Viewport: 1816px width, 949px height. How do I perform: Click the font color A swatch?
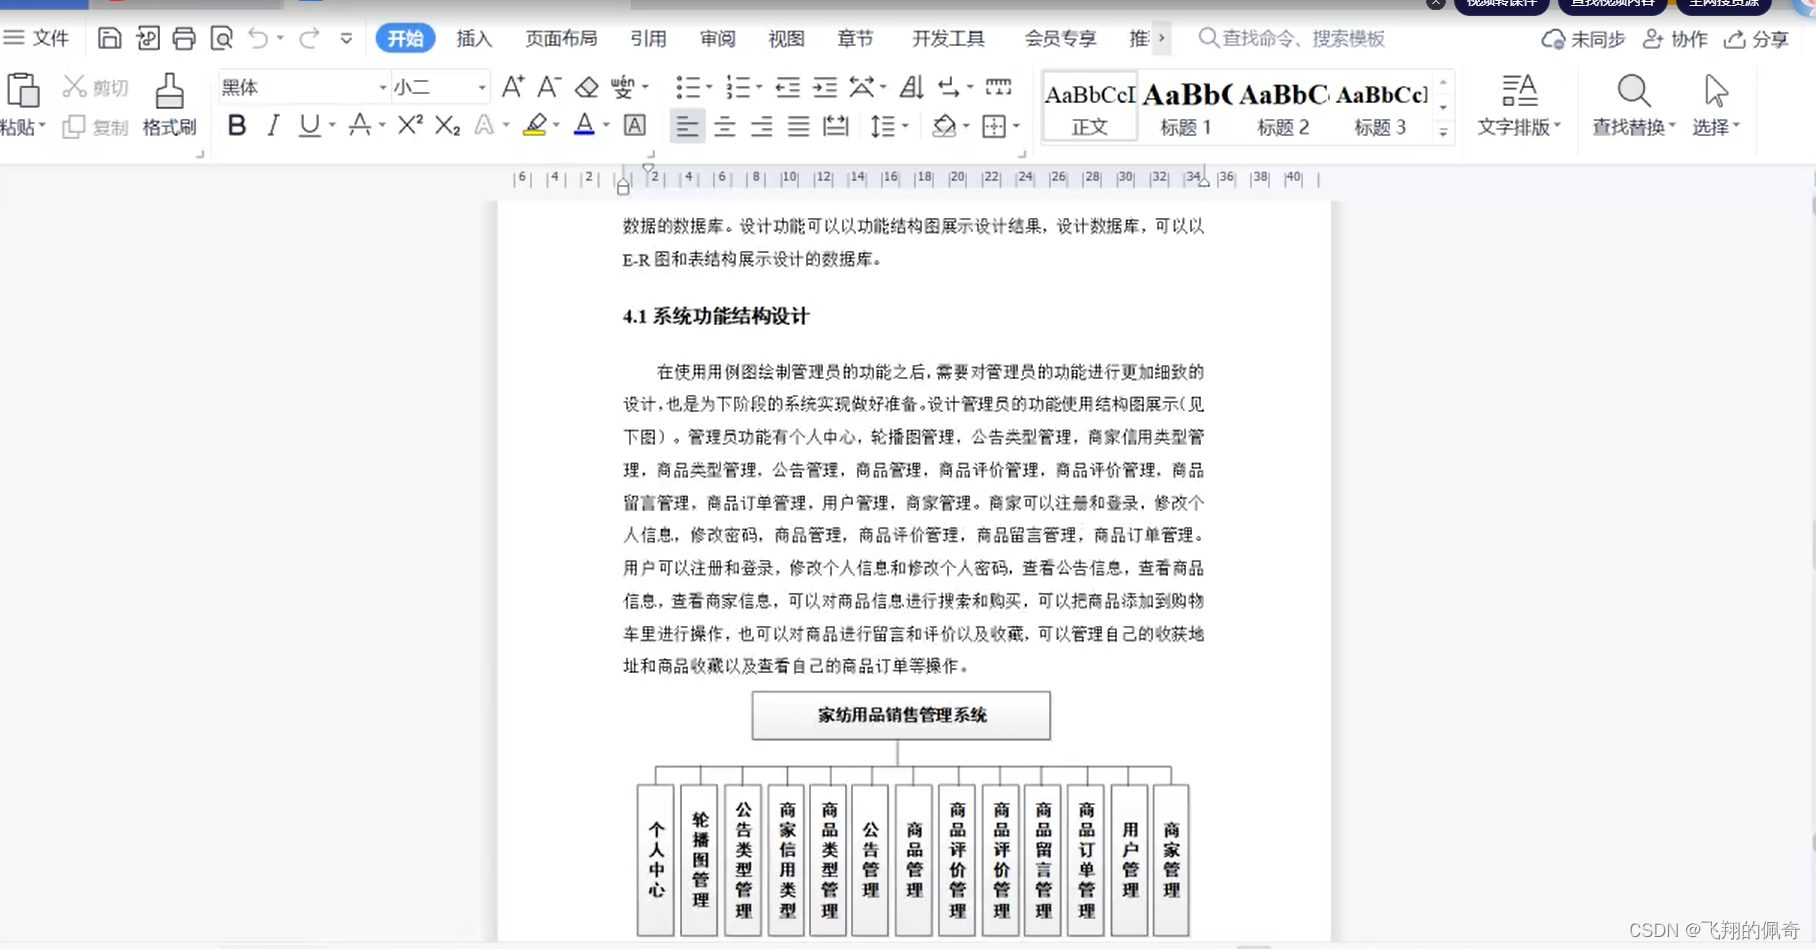(x=585, y=125)
